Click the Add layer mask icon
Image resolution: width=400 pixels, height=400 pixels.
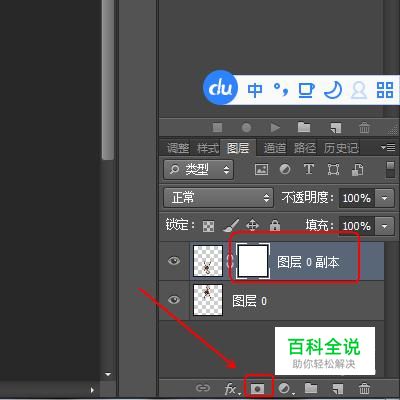click(x=257, y=389)
